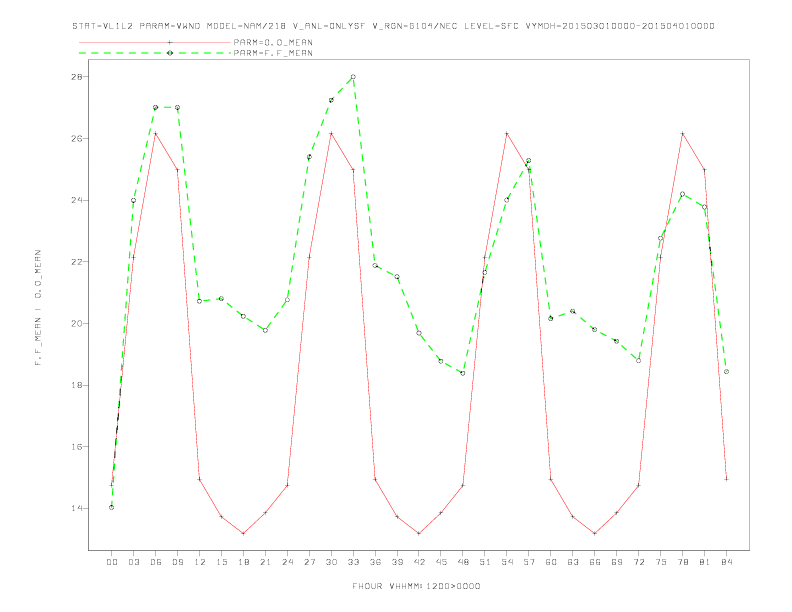This screenshot has height=612, width=792.
Task: Click the x-axis tick label 36
Action: pyautogui.click(x=375, y=562)
